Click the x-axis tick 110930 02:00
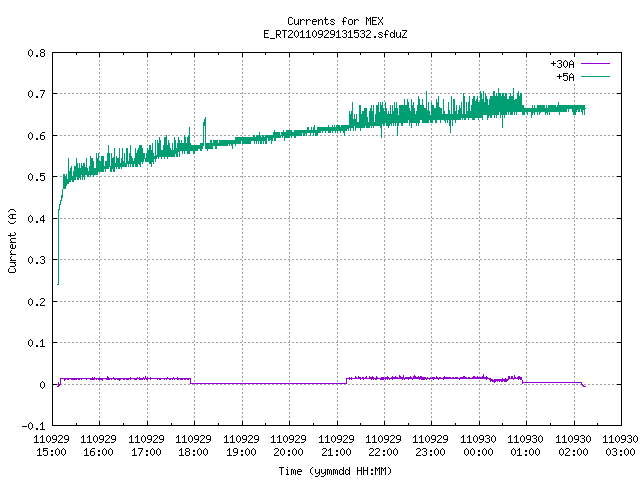This screenshot has height=480, width=640. pyautogui.click(x=573, y=446)
